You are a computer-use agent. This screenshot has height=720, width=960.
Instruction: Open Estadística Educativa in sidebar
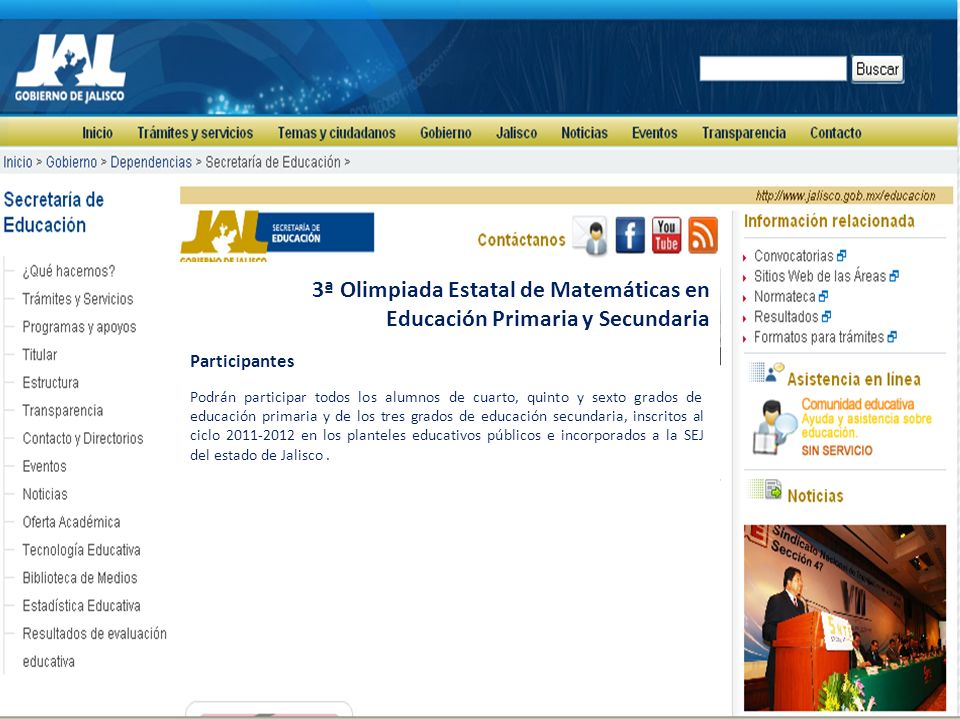point(81,606)
